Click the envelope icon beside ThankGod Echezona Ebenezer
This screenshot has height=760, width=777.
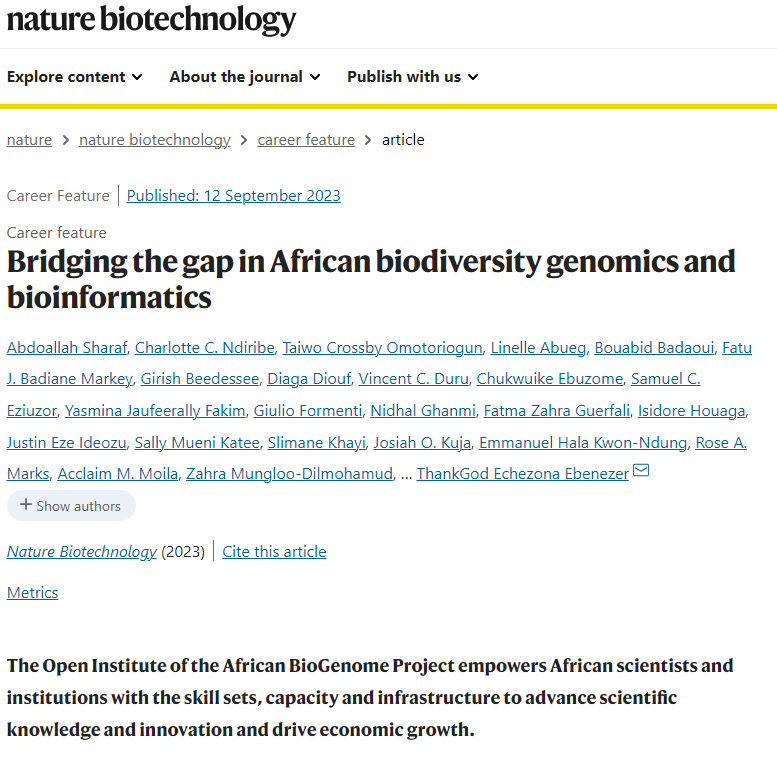[x=642, y=471]
